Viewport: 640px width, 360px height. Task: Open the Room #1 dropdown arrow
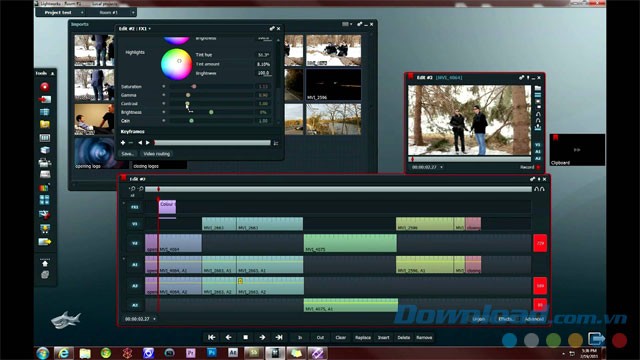[133, 13]
